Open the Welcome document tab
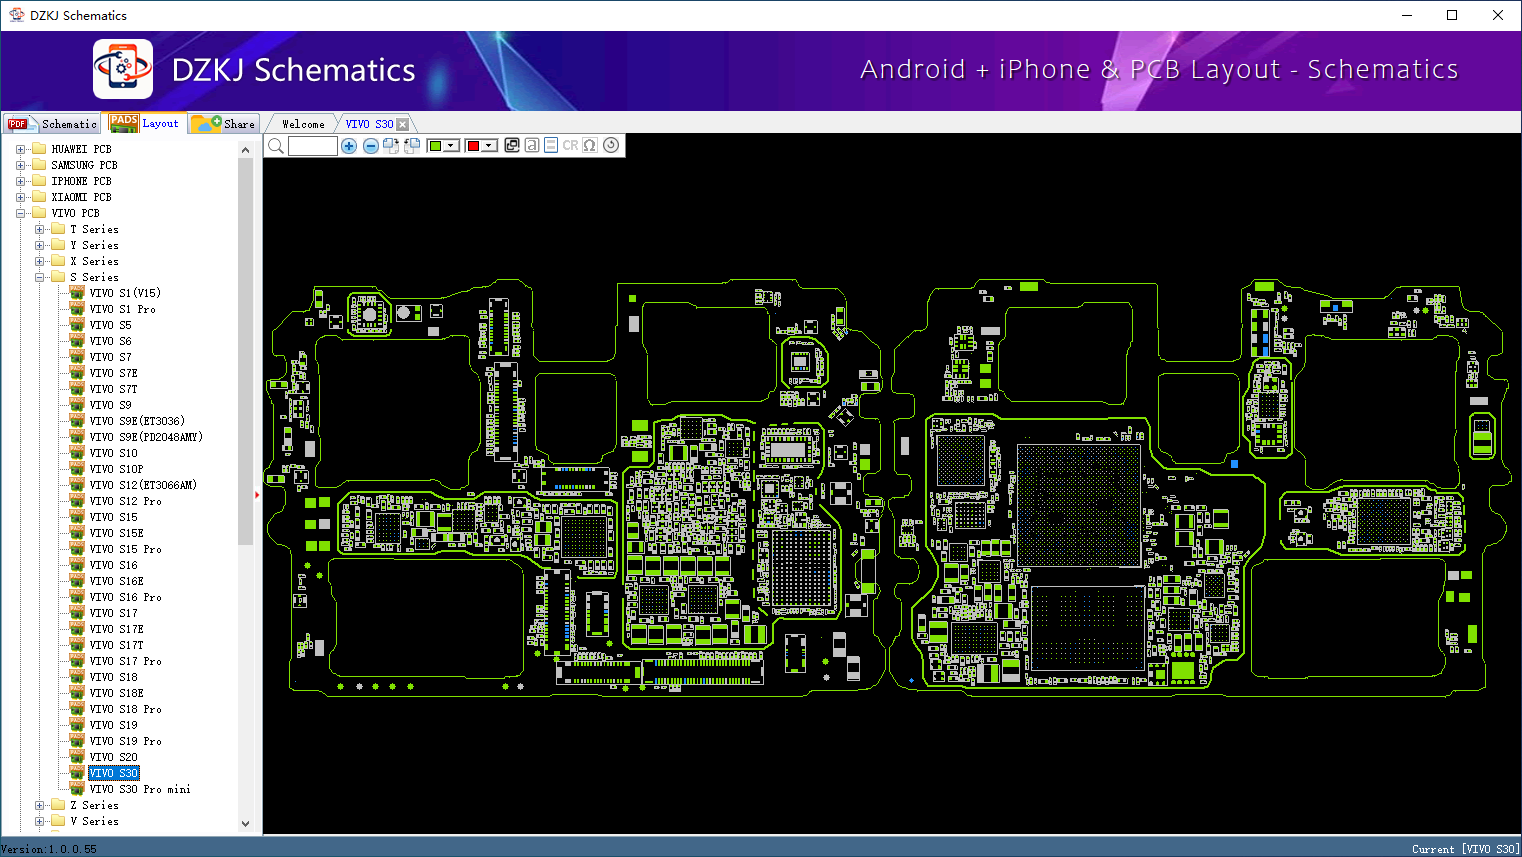Screen dimensions: 1522x857 click(303, 124)
